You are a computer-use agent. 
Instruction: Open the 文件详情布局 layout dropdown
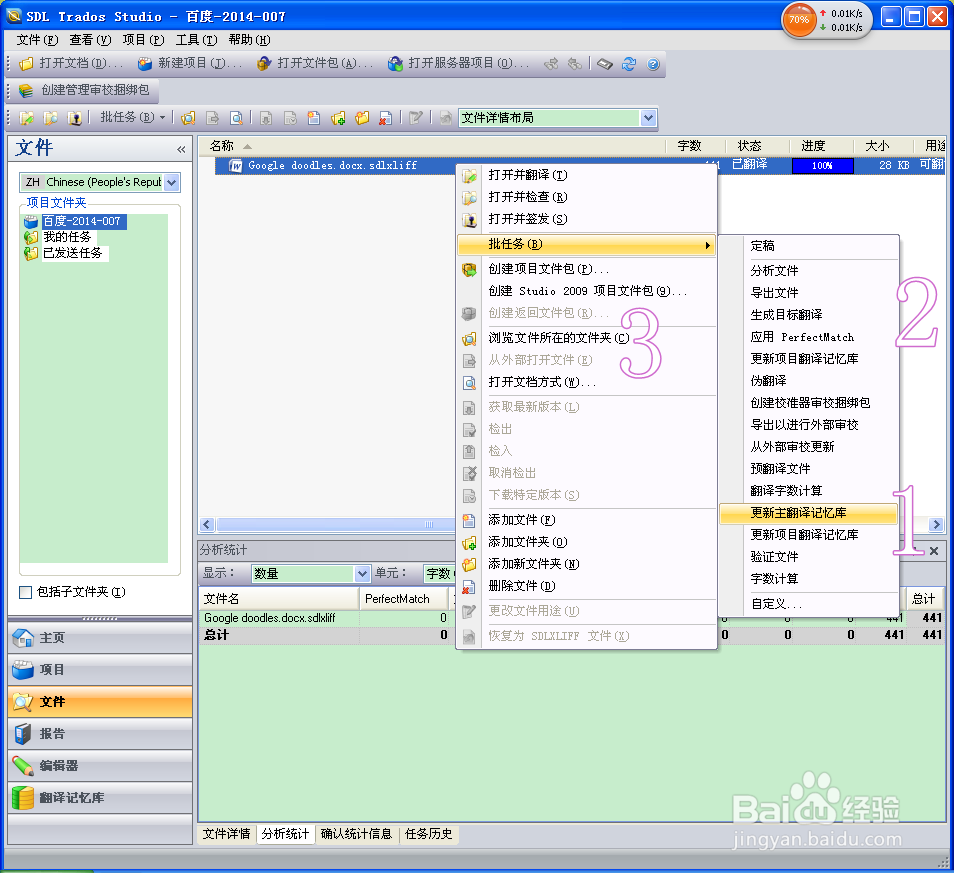coord(649,117)
